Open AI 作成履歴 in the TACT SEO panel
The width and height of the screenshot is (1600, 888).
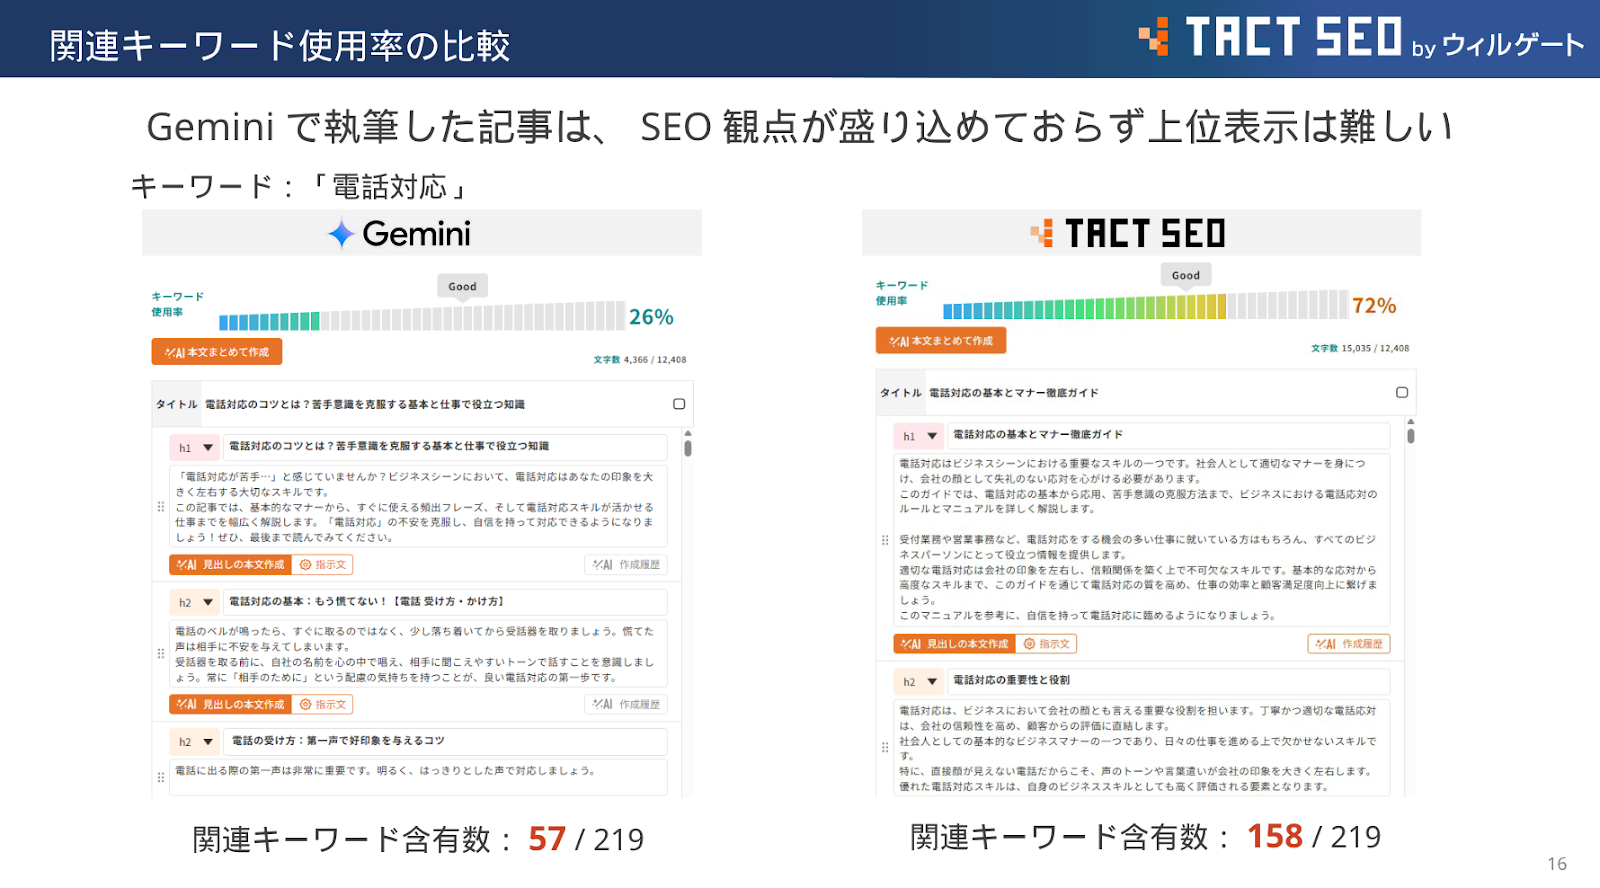click(1348, 644)
